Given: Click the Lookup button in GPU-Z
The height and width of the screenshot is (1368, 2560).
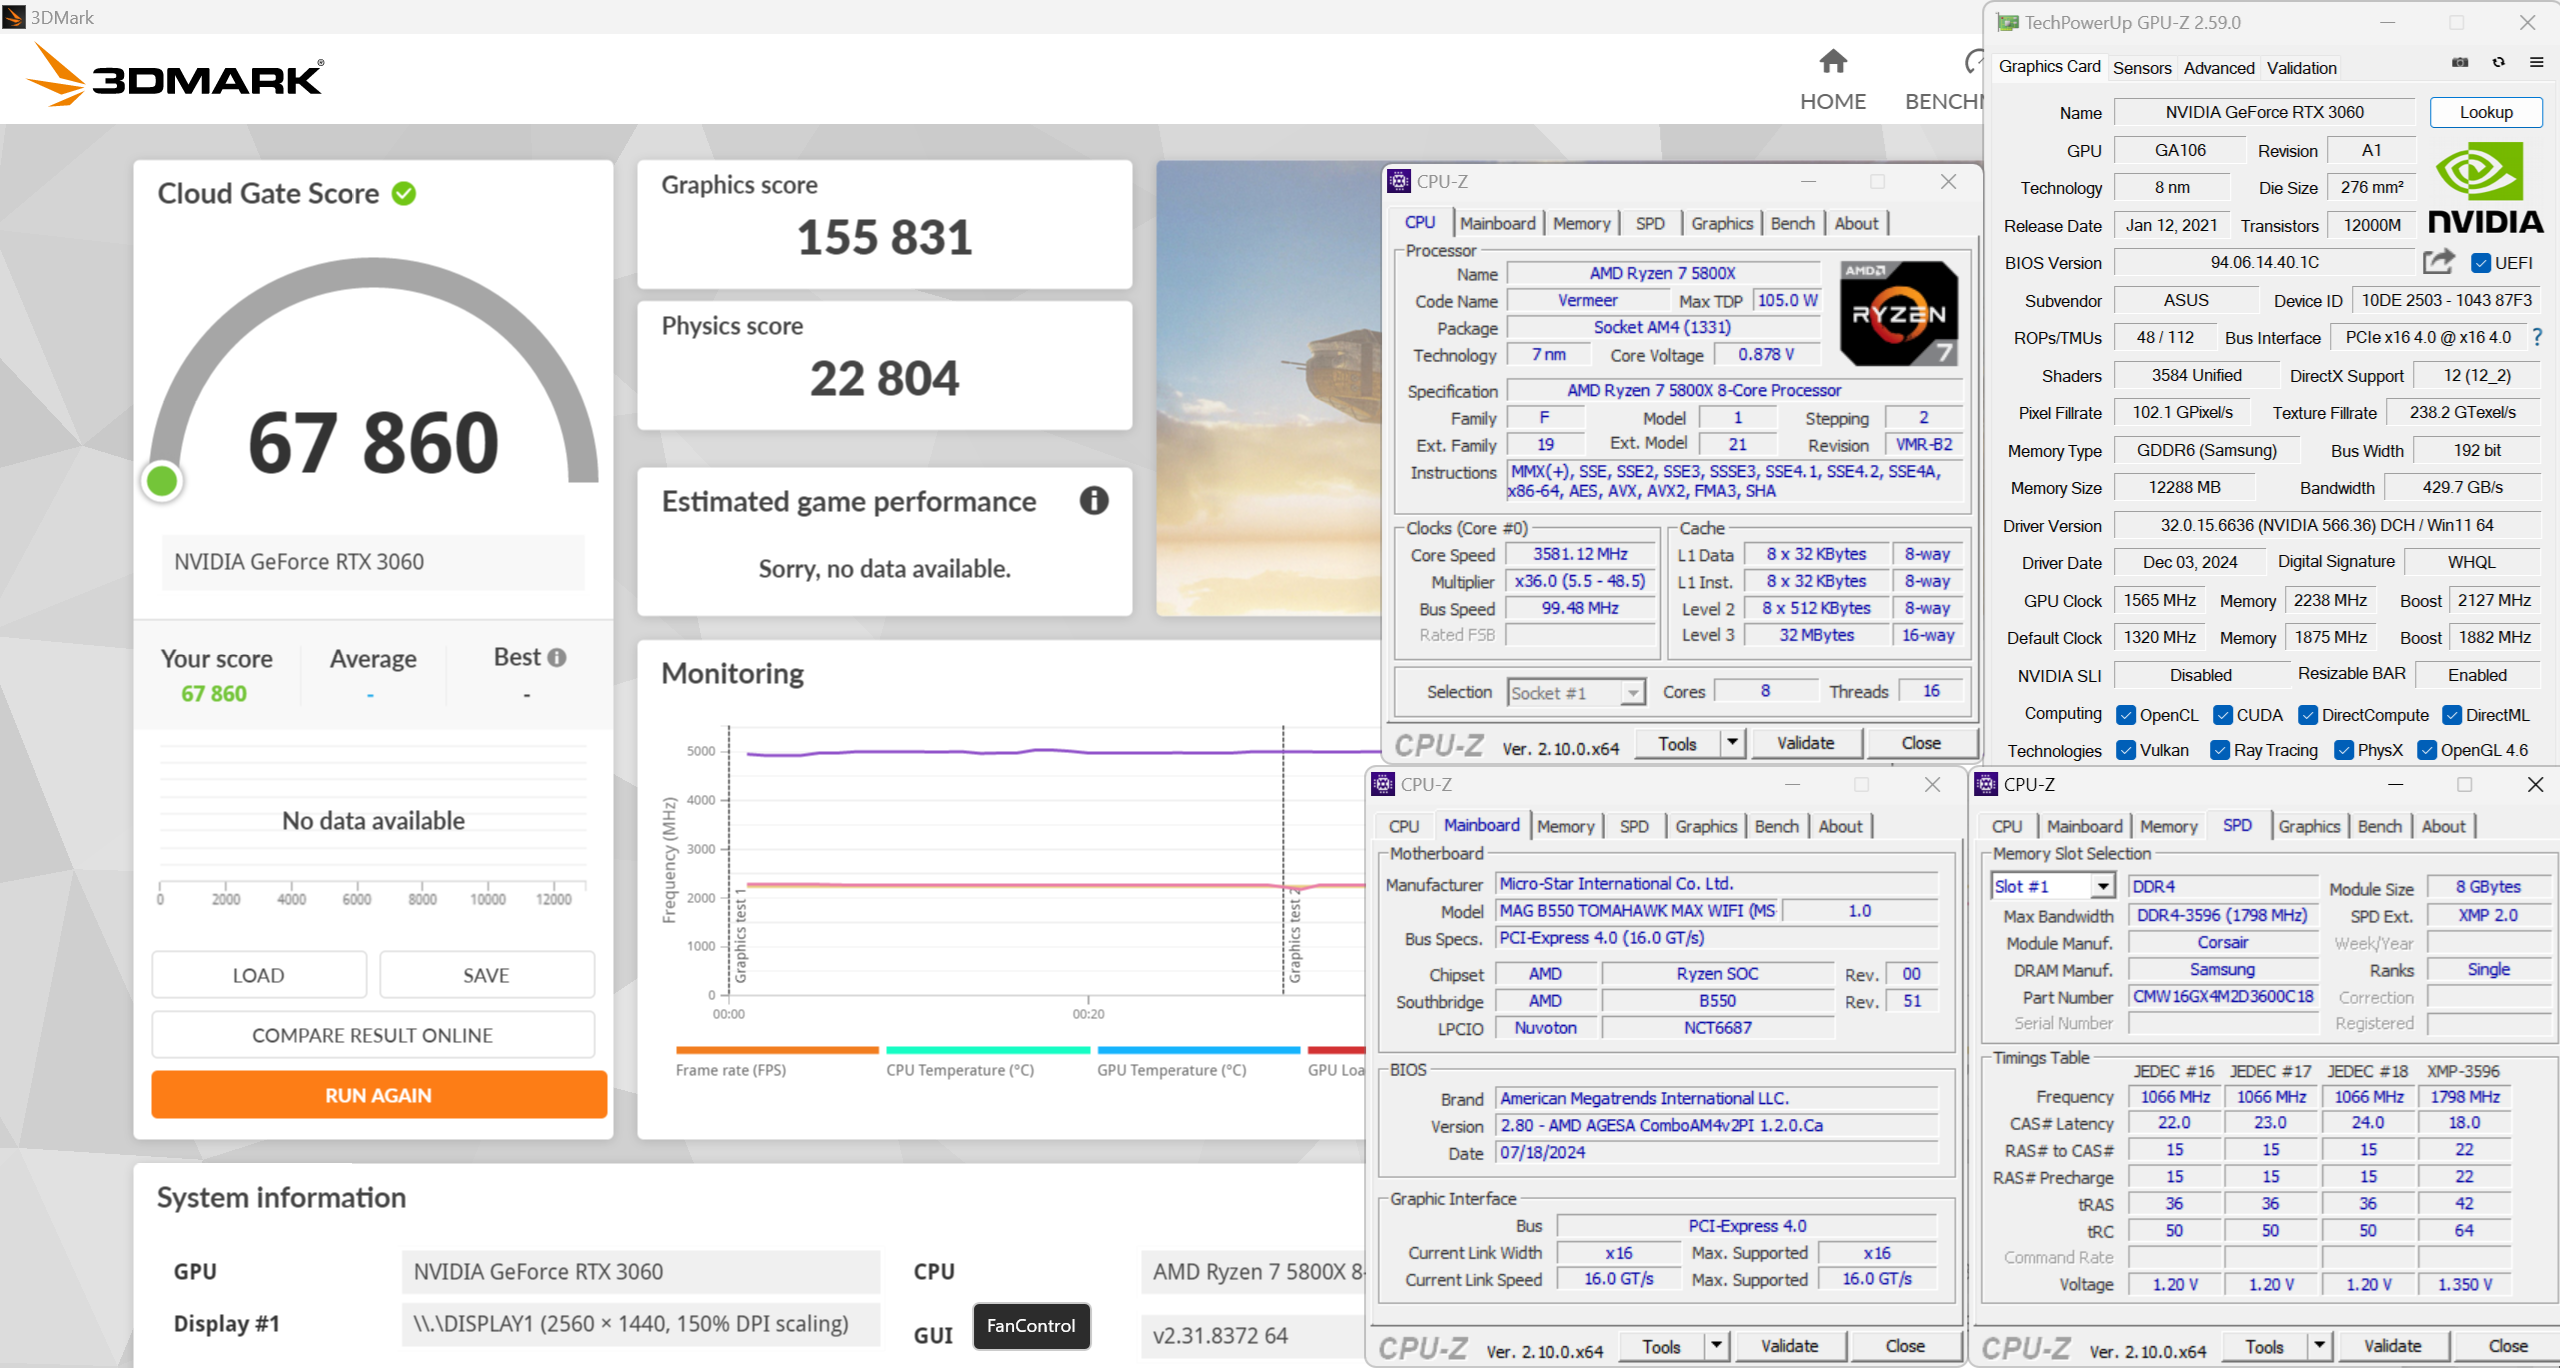Looking at the screenshot, I should tap(2486, 112).
